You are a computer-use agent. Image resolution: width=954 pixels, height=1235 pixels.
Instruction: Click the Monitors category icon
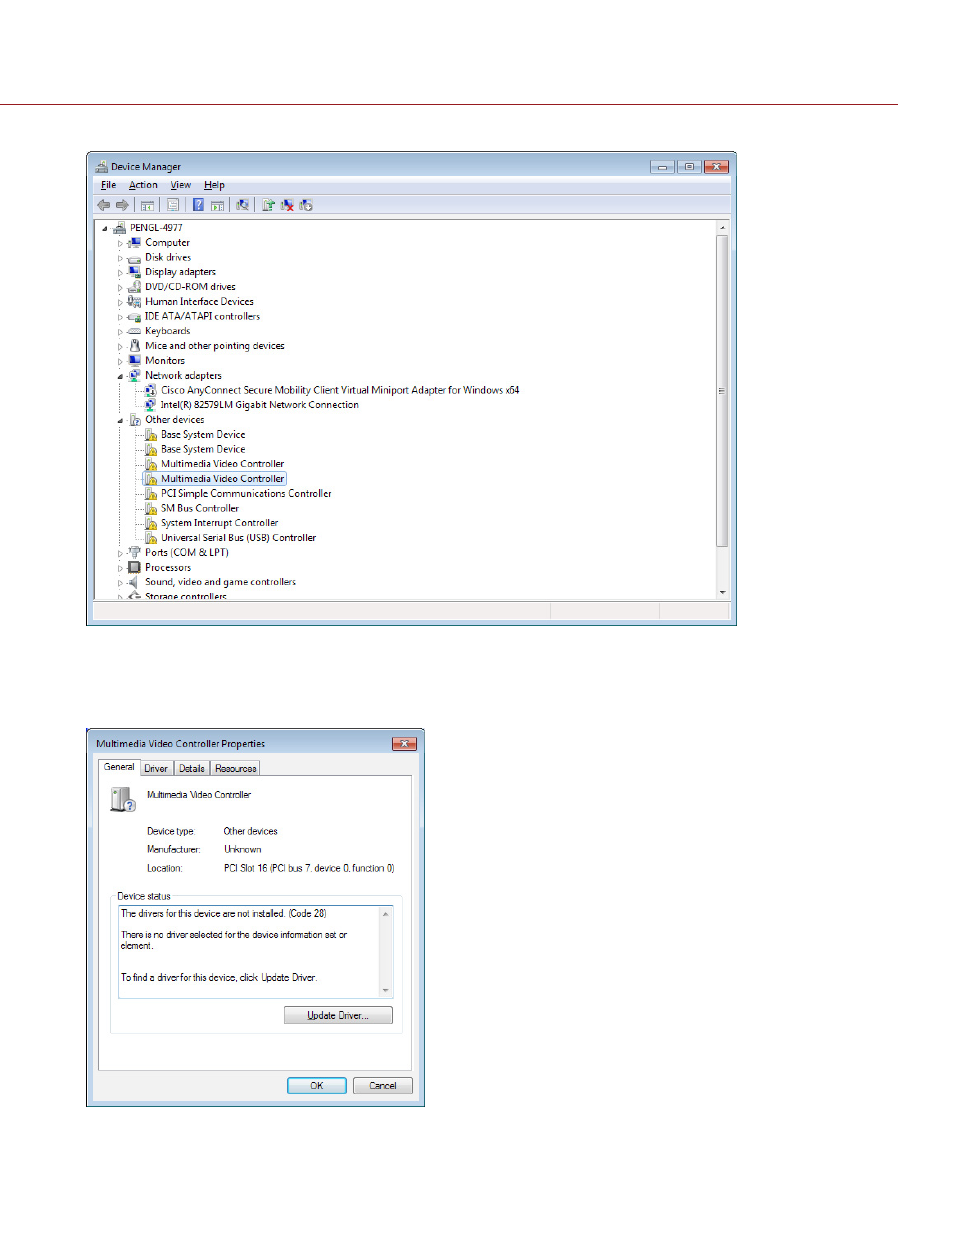click(134, 361)
